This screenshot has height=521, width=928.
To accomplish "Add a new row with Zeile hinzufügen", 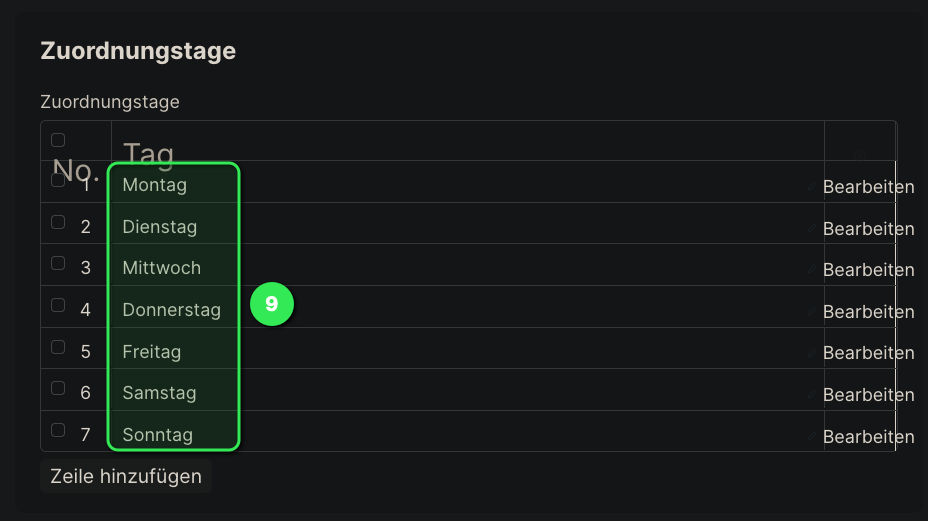I will [126, 476].
